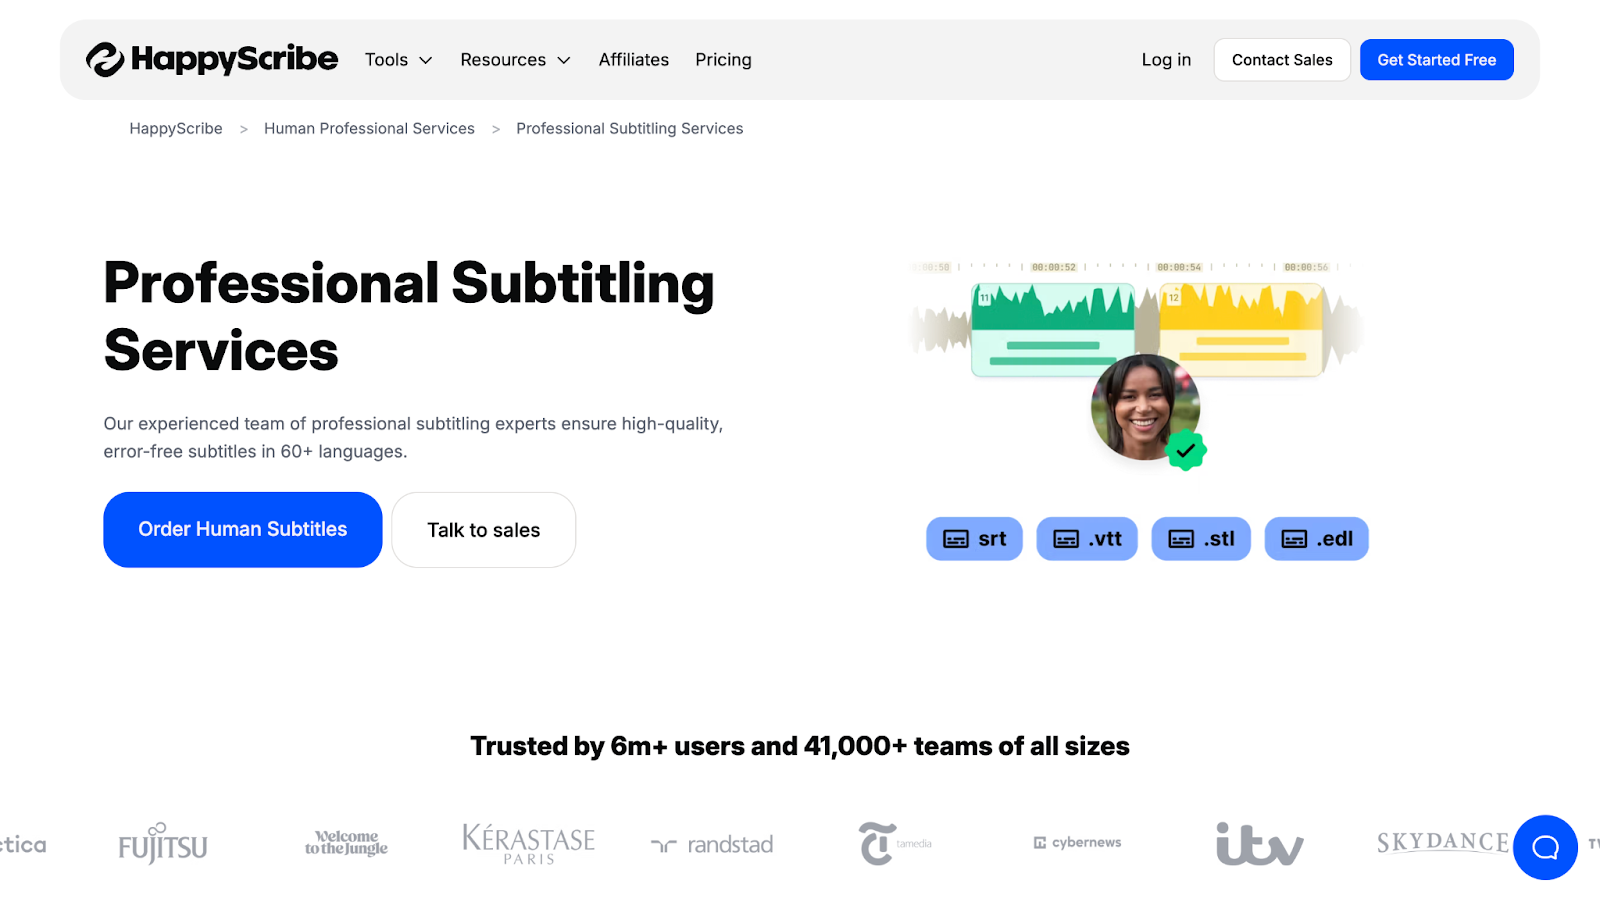Click the randstad partner logo
Viewport: 1600px width, 902px height.
click(x=711, y=843)
